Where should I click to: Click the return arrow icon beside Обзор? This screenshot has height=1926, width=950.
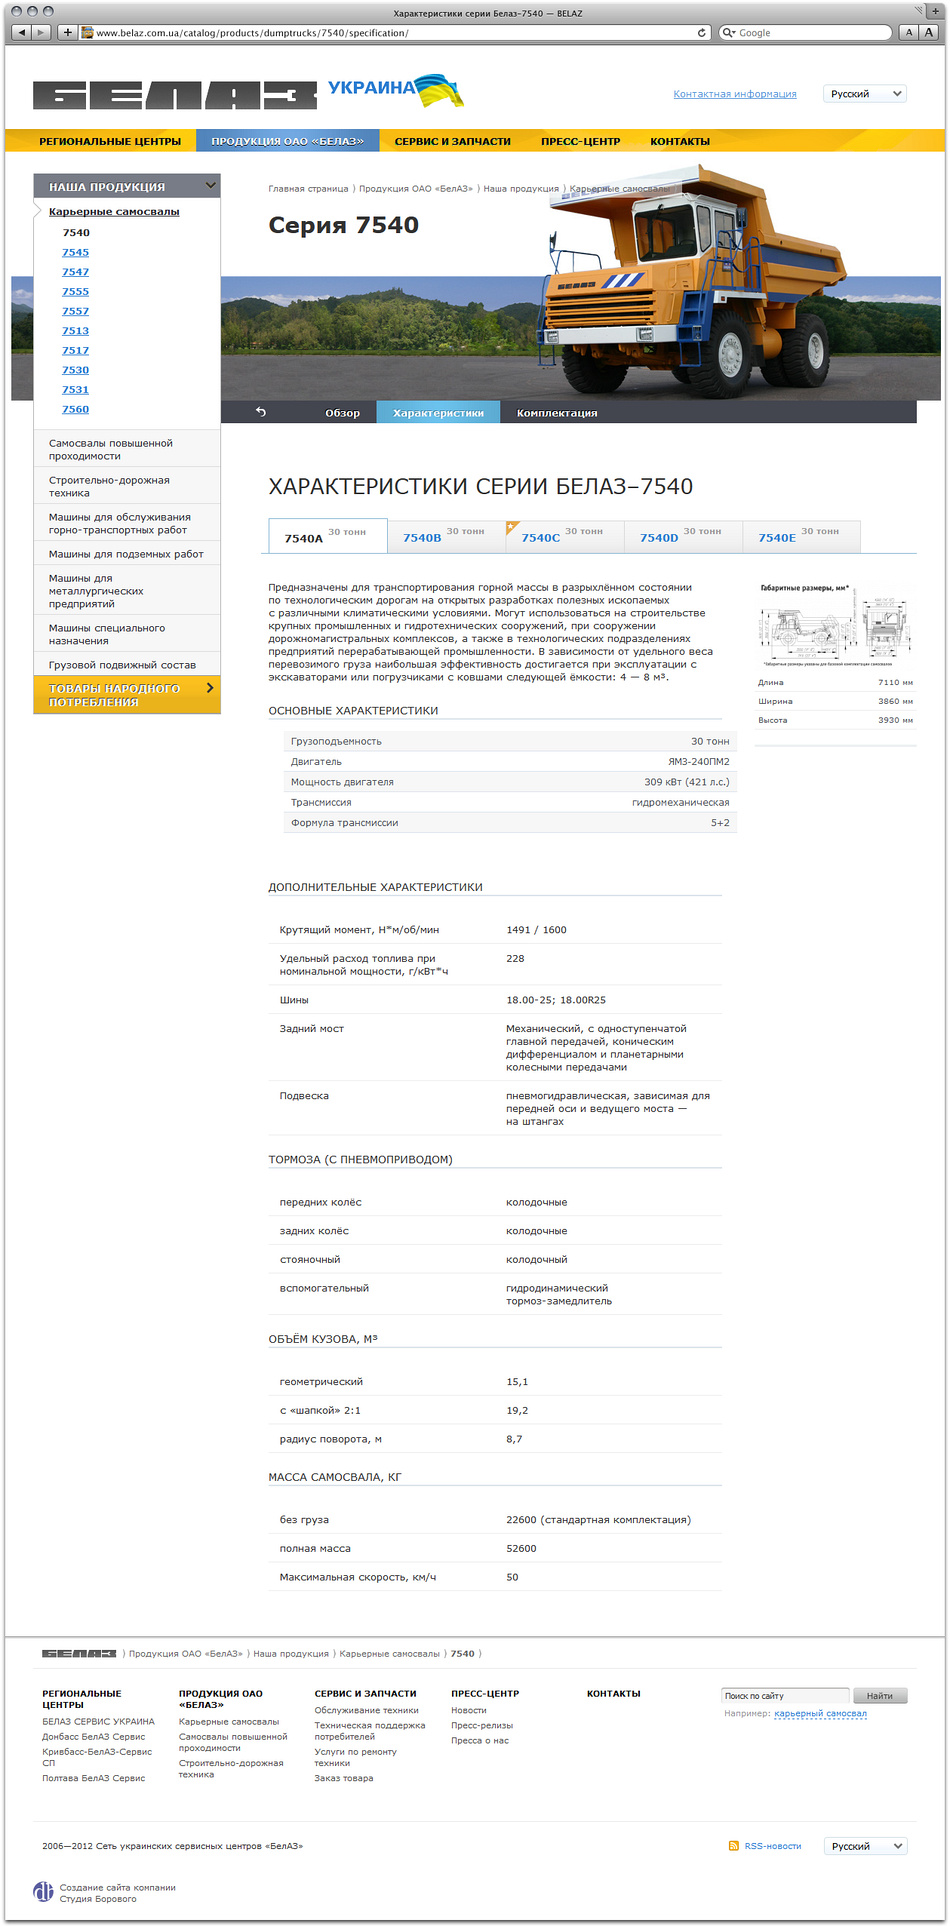tap(261, 412)
